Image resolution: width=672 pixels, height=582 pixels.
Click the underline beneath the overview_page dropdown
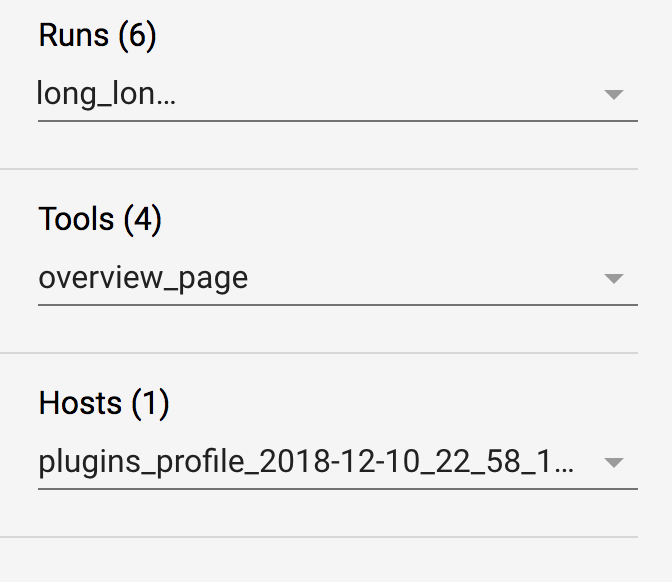pos(338,305)
